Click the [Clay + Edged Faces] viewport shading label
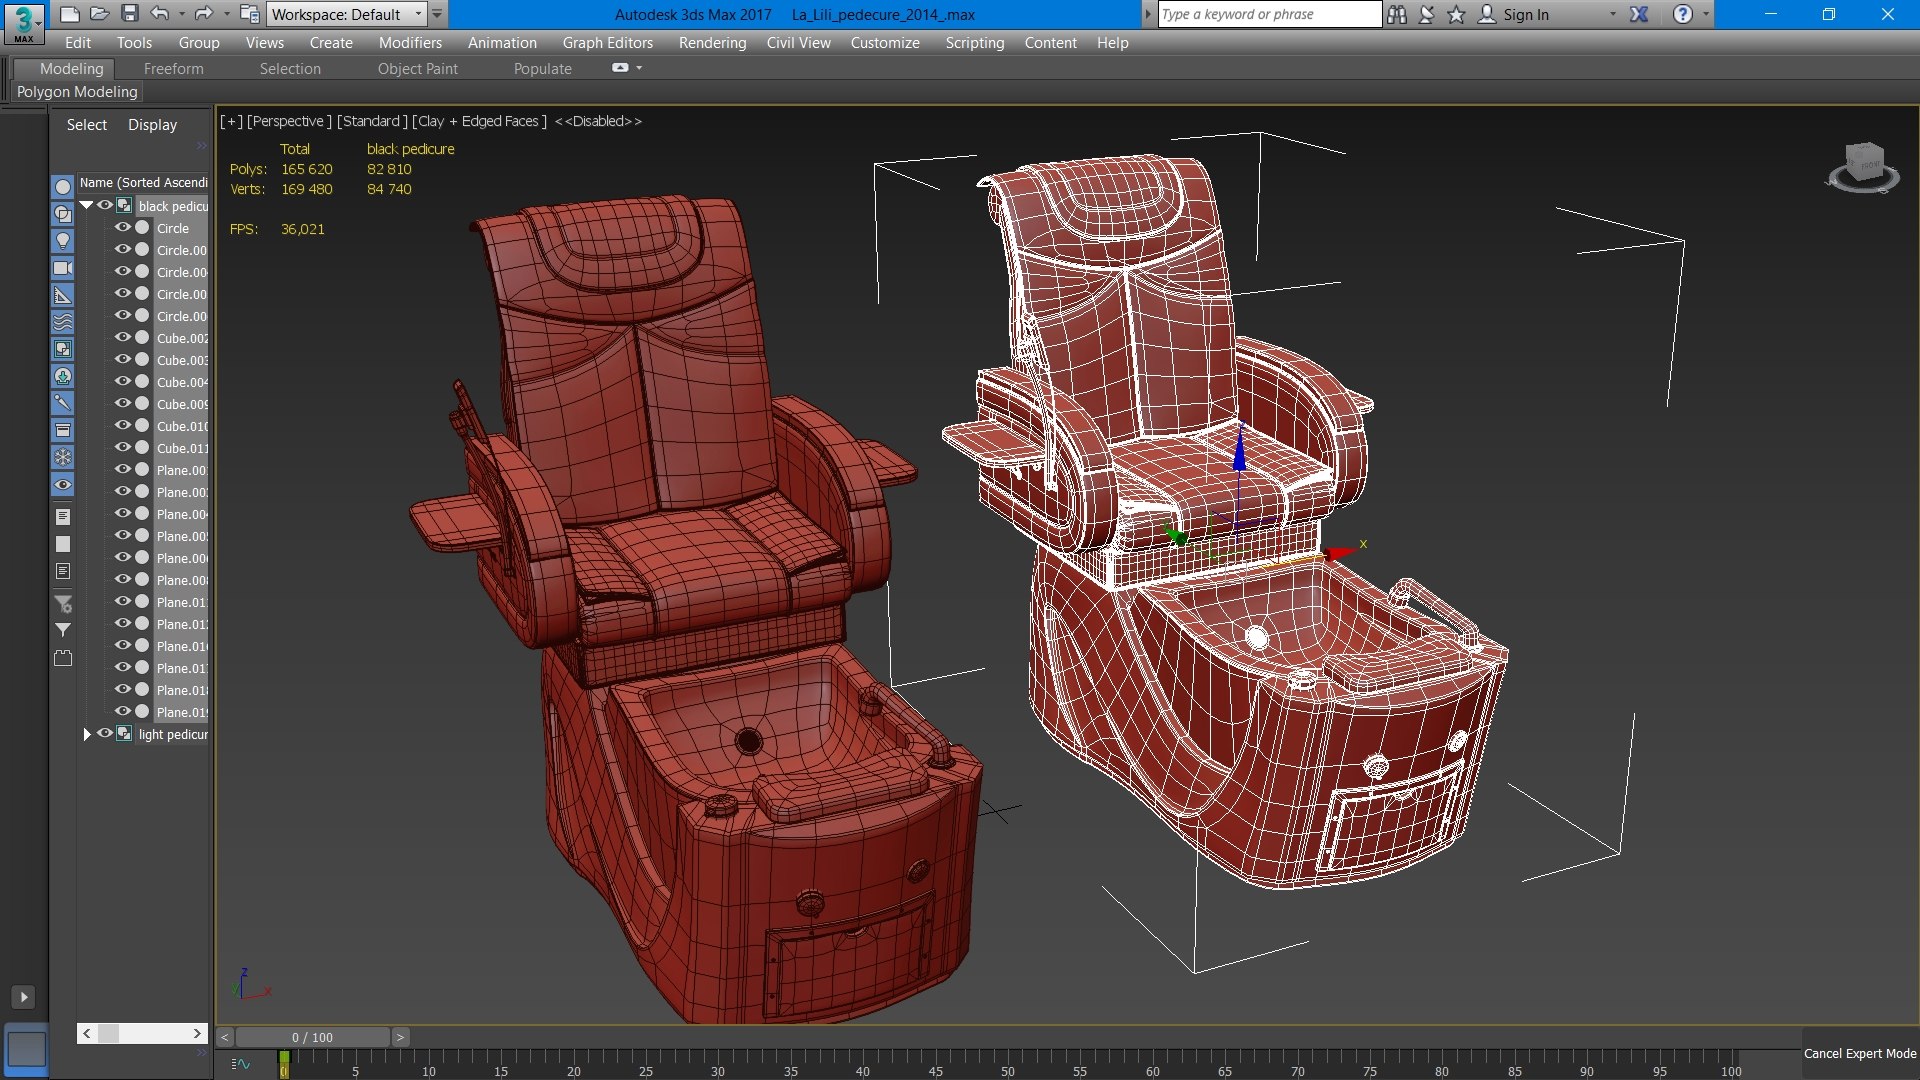The height and width of the screenshot is (1080, 1920). (x=479, y=121)
